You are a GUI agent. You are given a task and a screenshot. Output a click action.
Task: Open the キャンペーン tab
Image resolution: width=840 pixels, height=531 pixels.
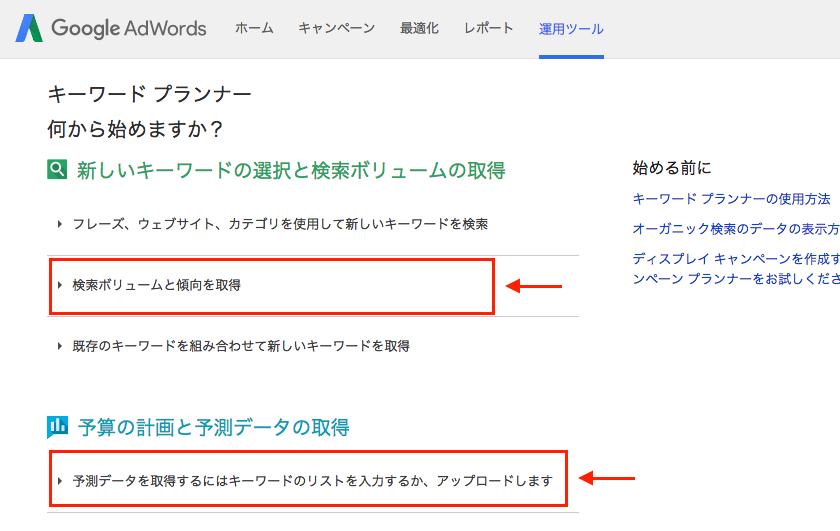coord(336,28)
